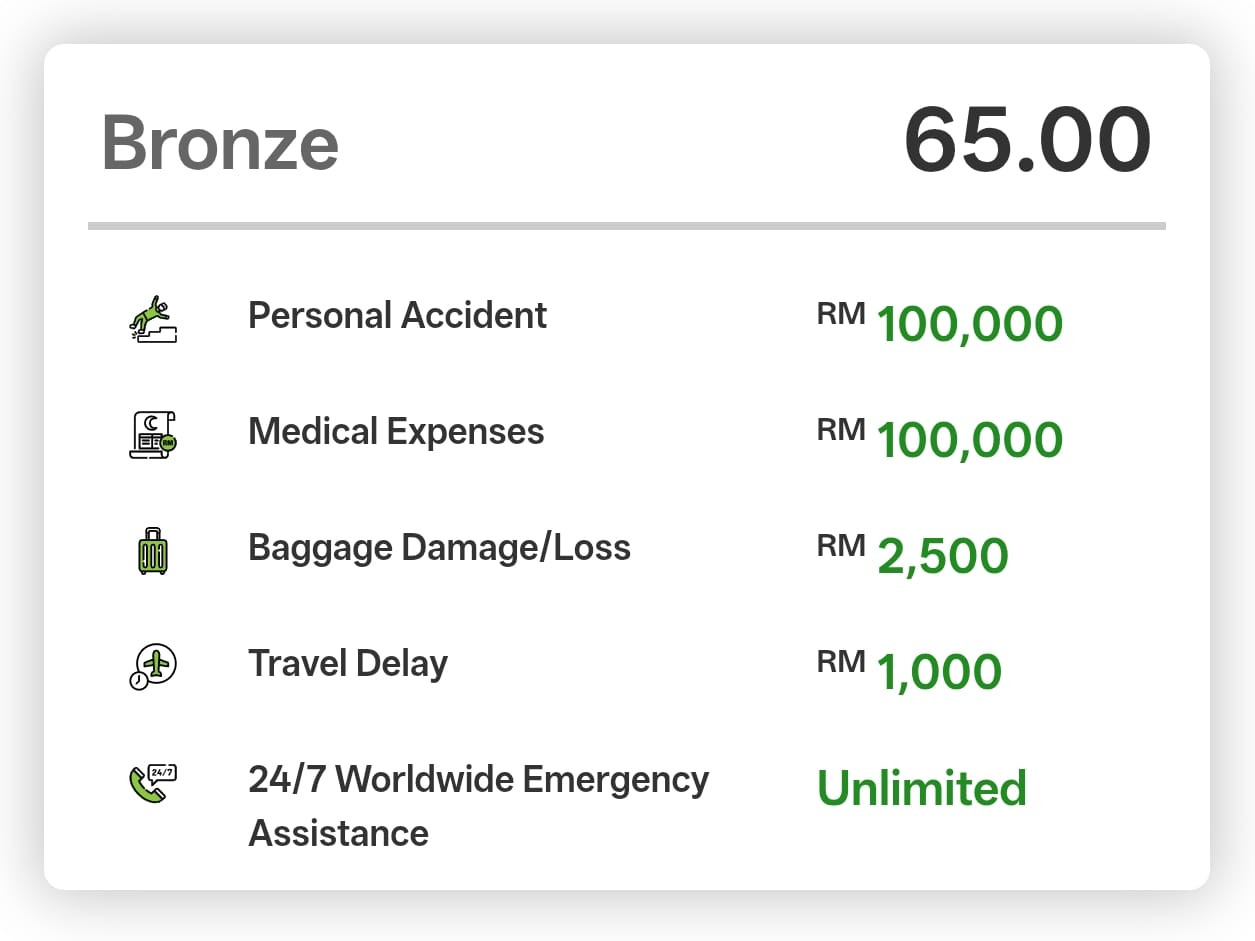
Task: Open the Personal Accident coverage label
Action: [x=397, y=316]
